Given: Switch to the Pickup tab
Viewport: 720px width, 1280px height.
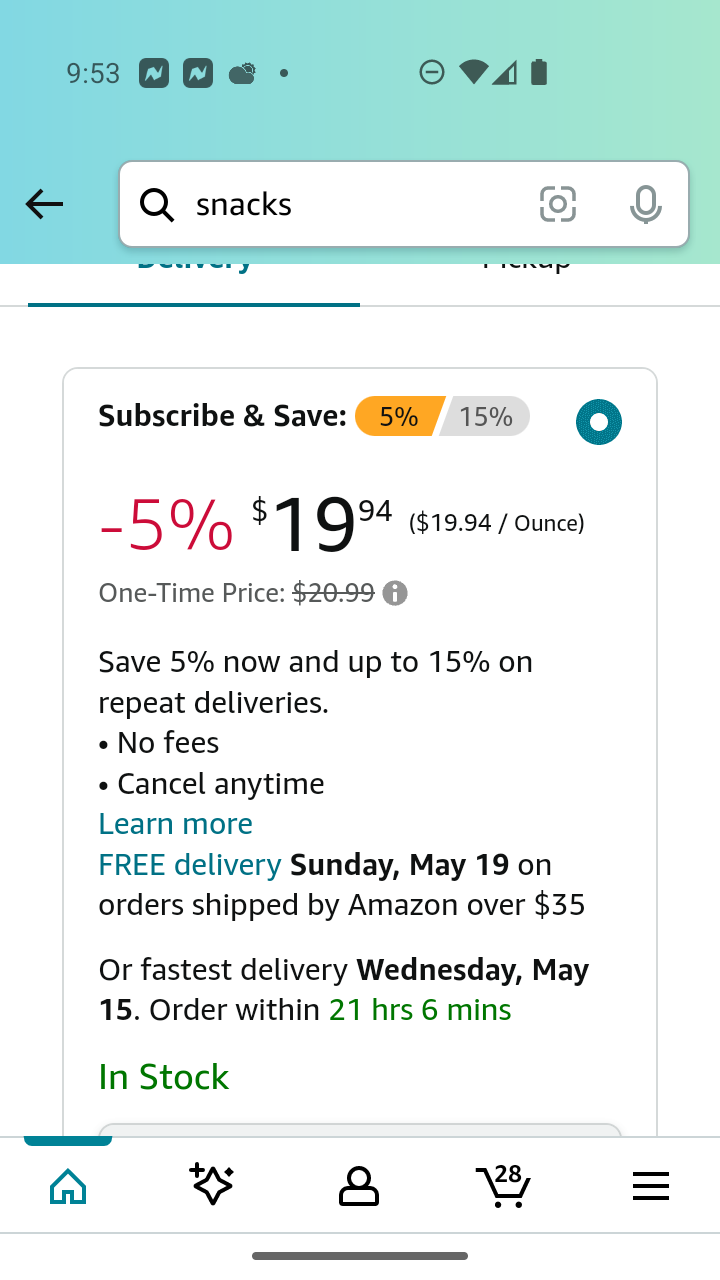Looking at the screenshot, I should pos(526,272).
